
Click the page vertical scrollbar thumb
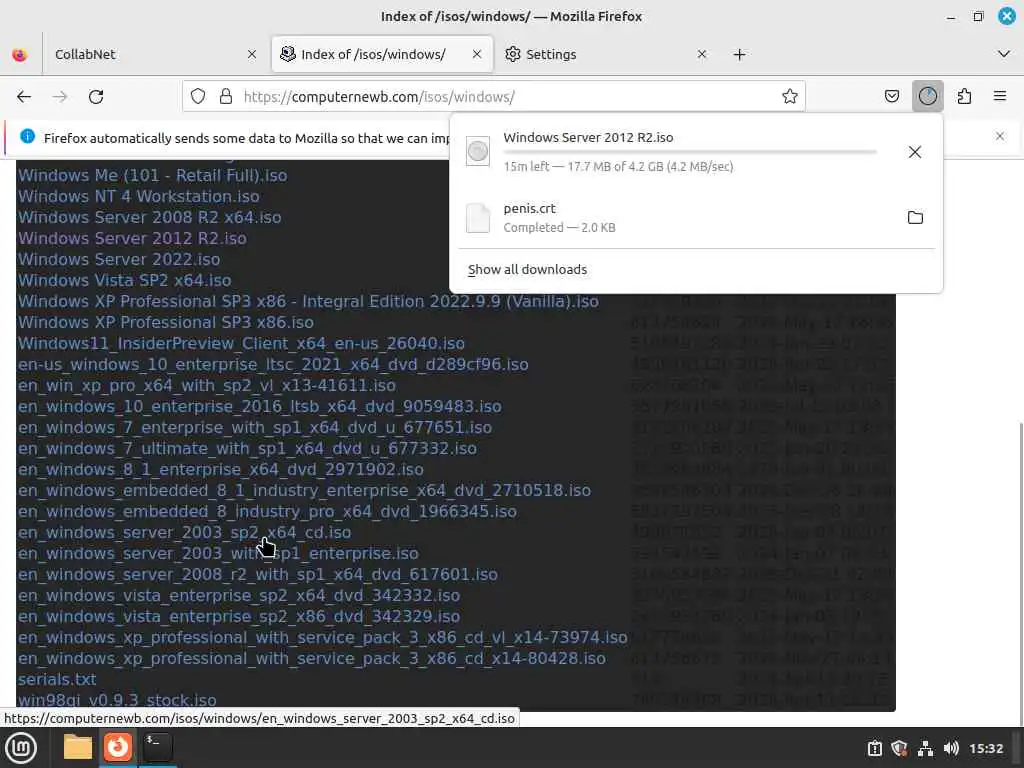coord(1019,575)
